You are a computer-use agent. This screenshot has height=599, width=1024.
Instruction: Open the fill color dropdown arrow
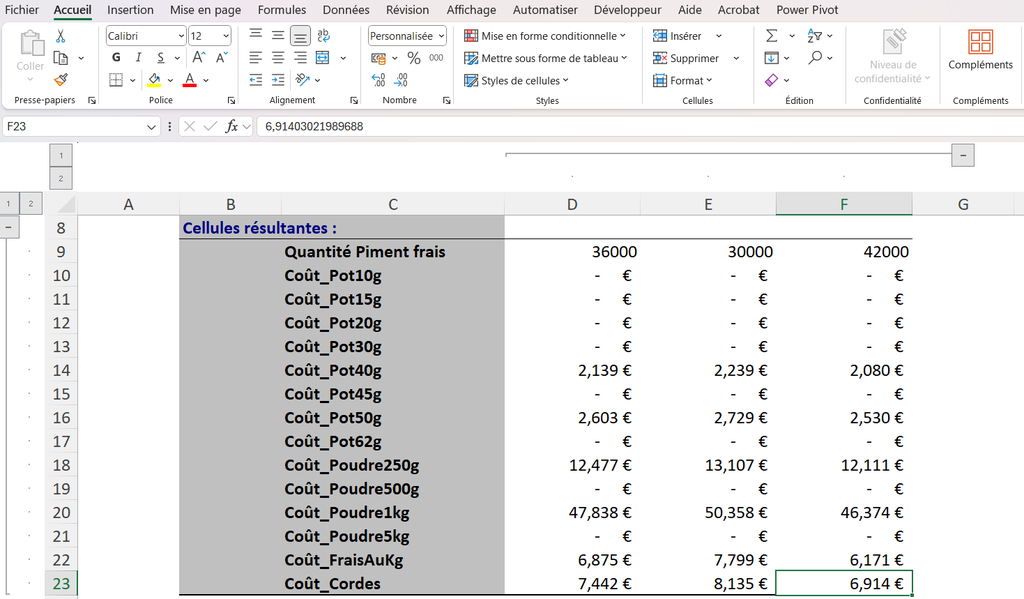click(168, 80)
